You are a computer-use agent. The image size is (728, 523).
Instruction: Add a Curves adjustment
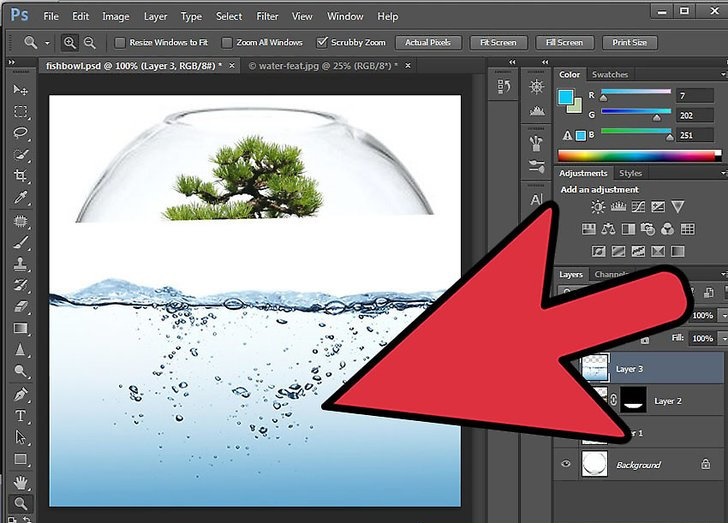click(x=638, y=207)
